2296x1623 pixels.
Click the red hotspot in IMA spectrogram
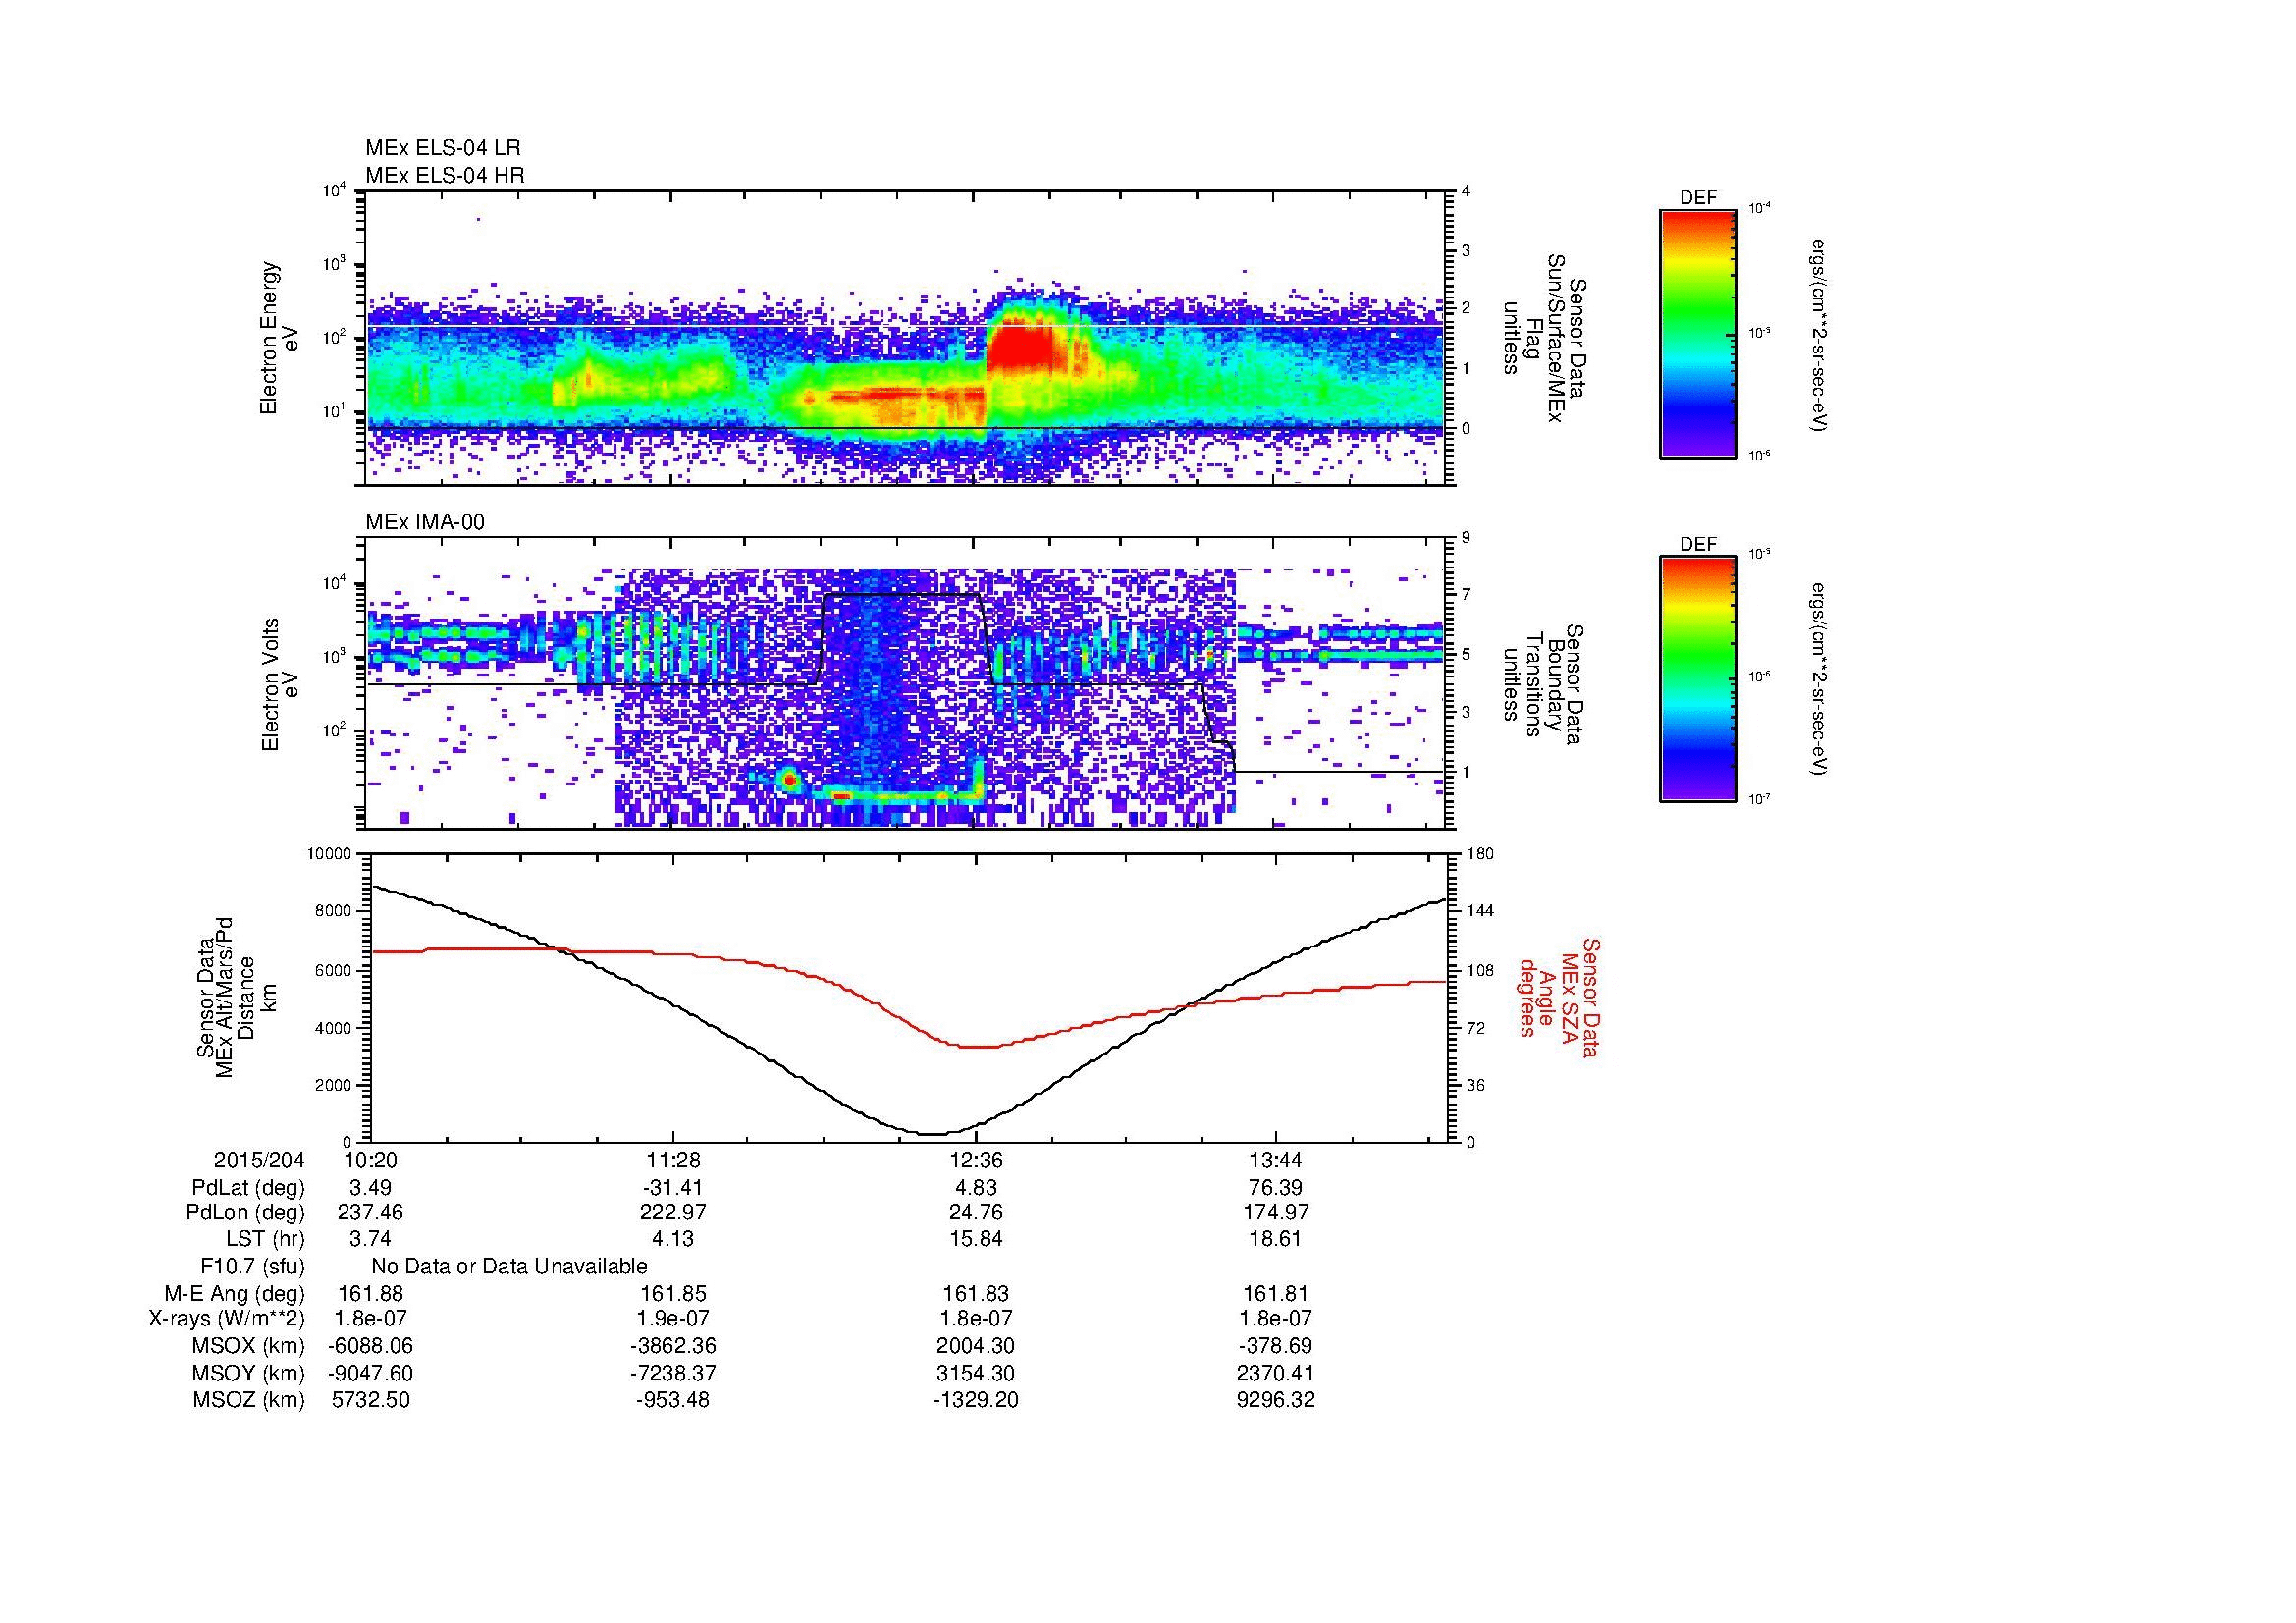coord(790,779)
